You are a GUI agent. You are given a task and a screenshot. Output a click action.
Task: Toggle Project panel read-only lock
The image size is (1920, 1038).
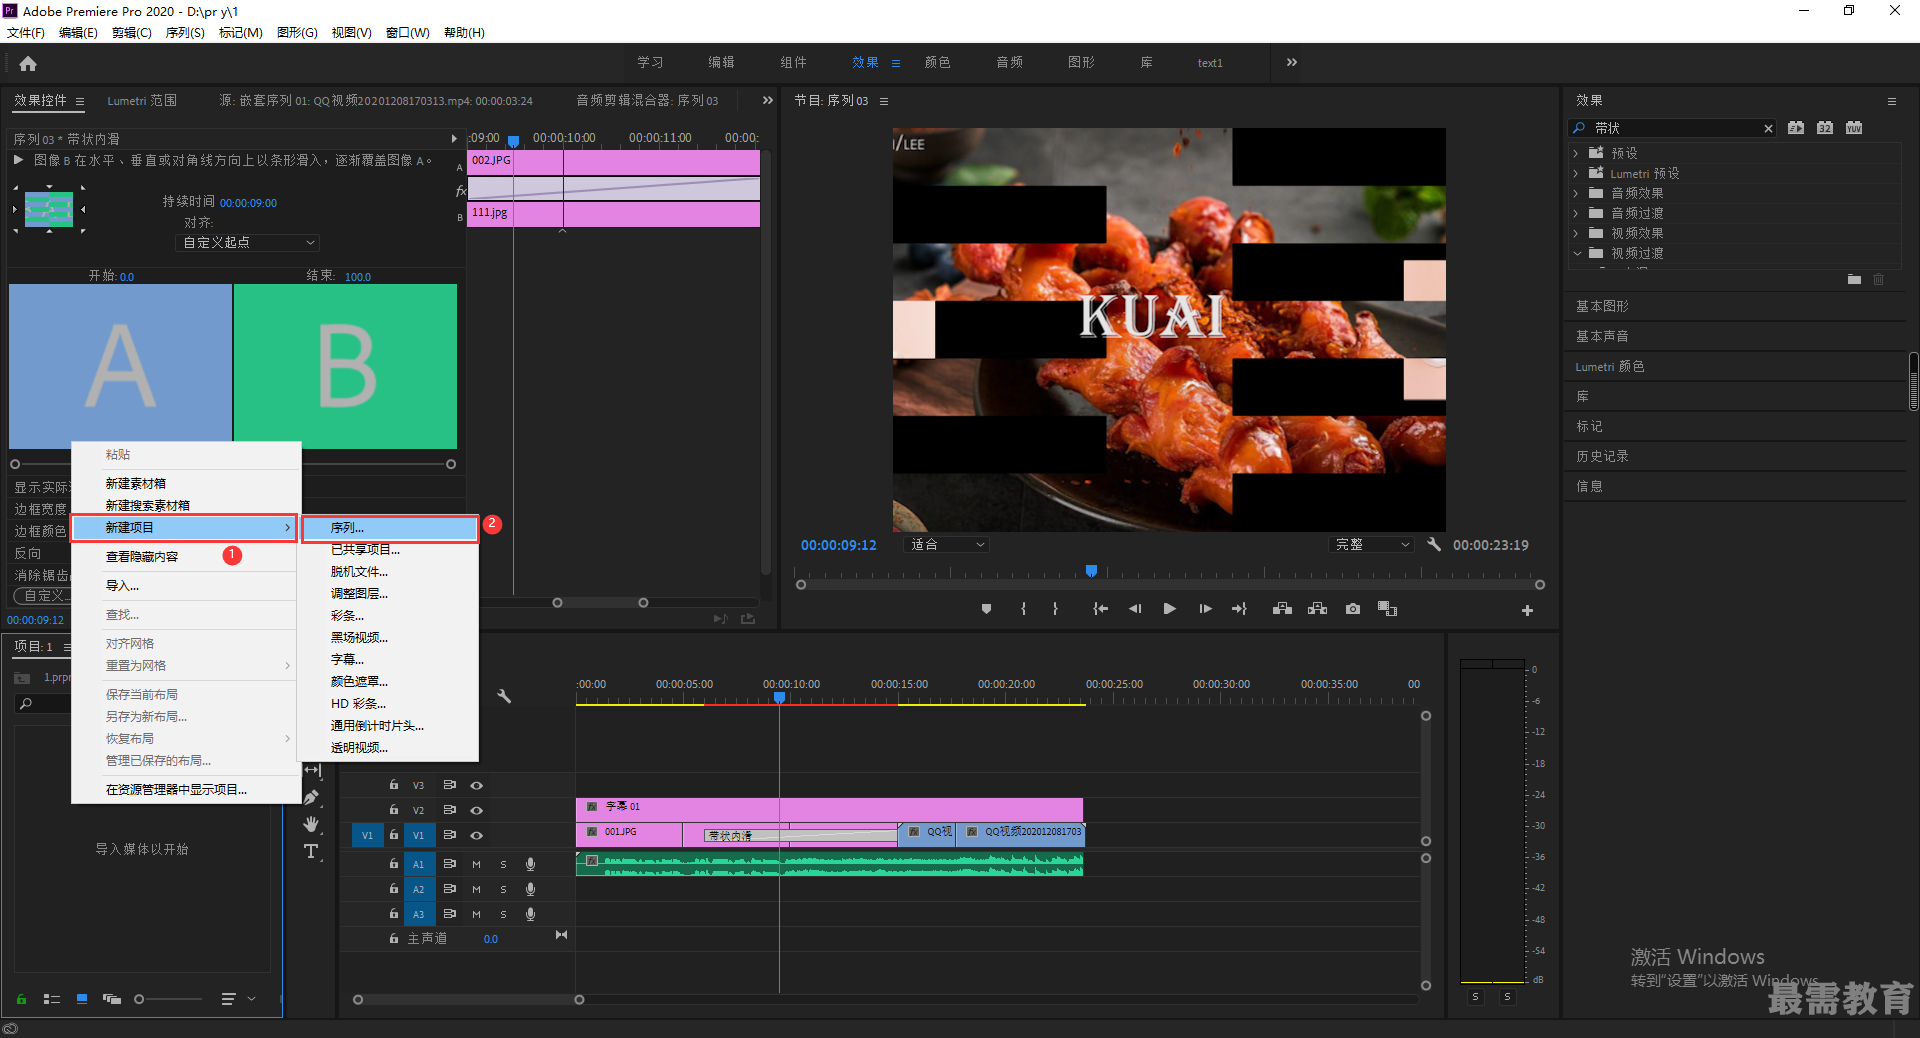tap(21, 999)
